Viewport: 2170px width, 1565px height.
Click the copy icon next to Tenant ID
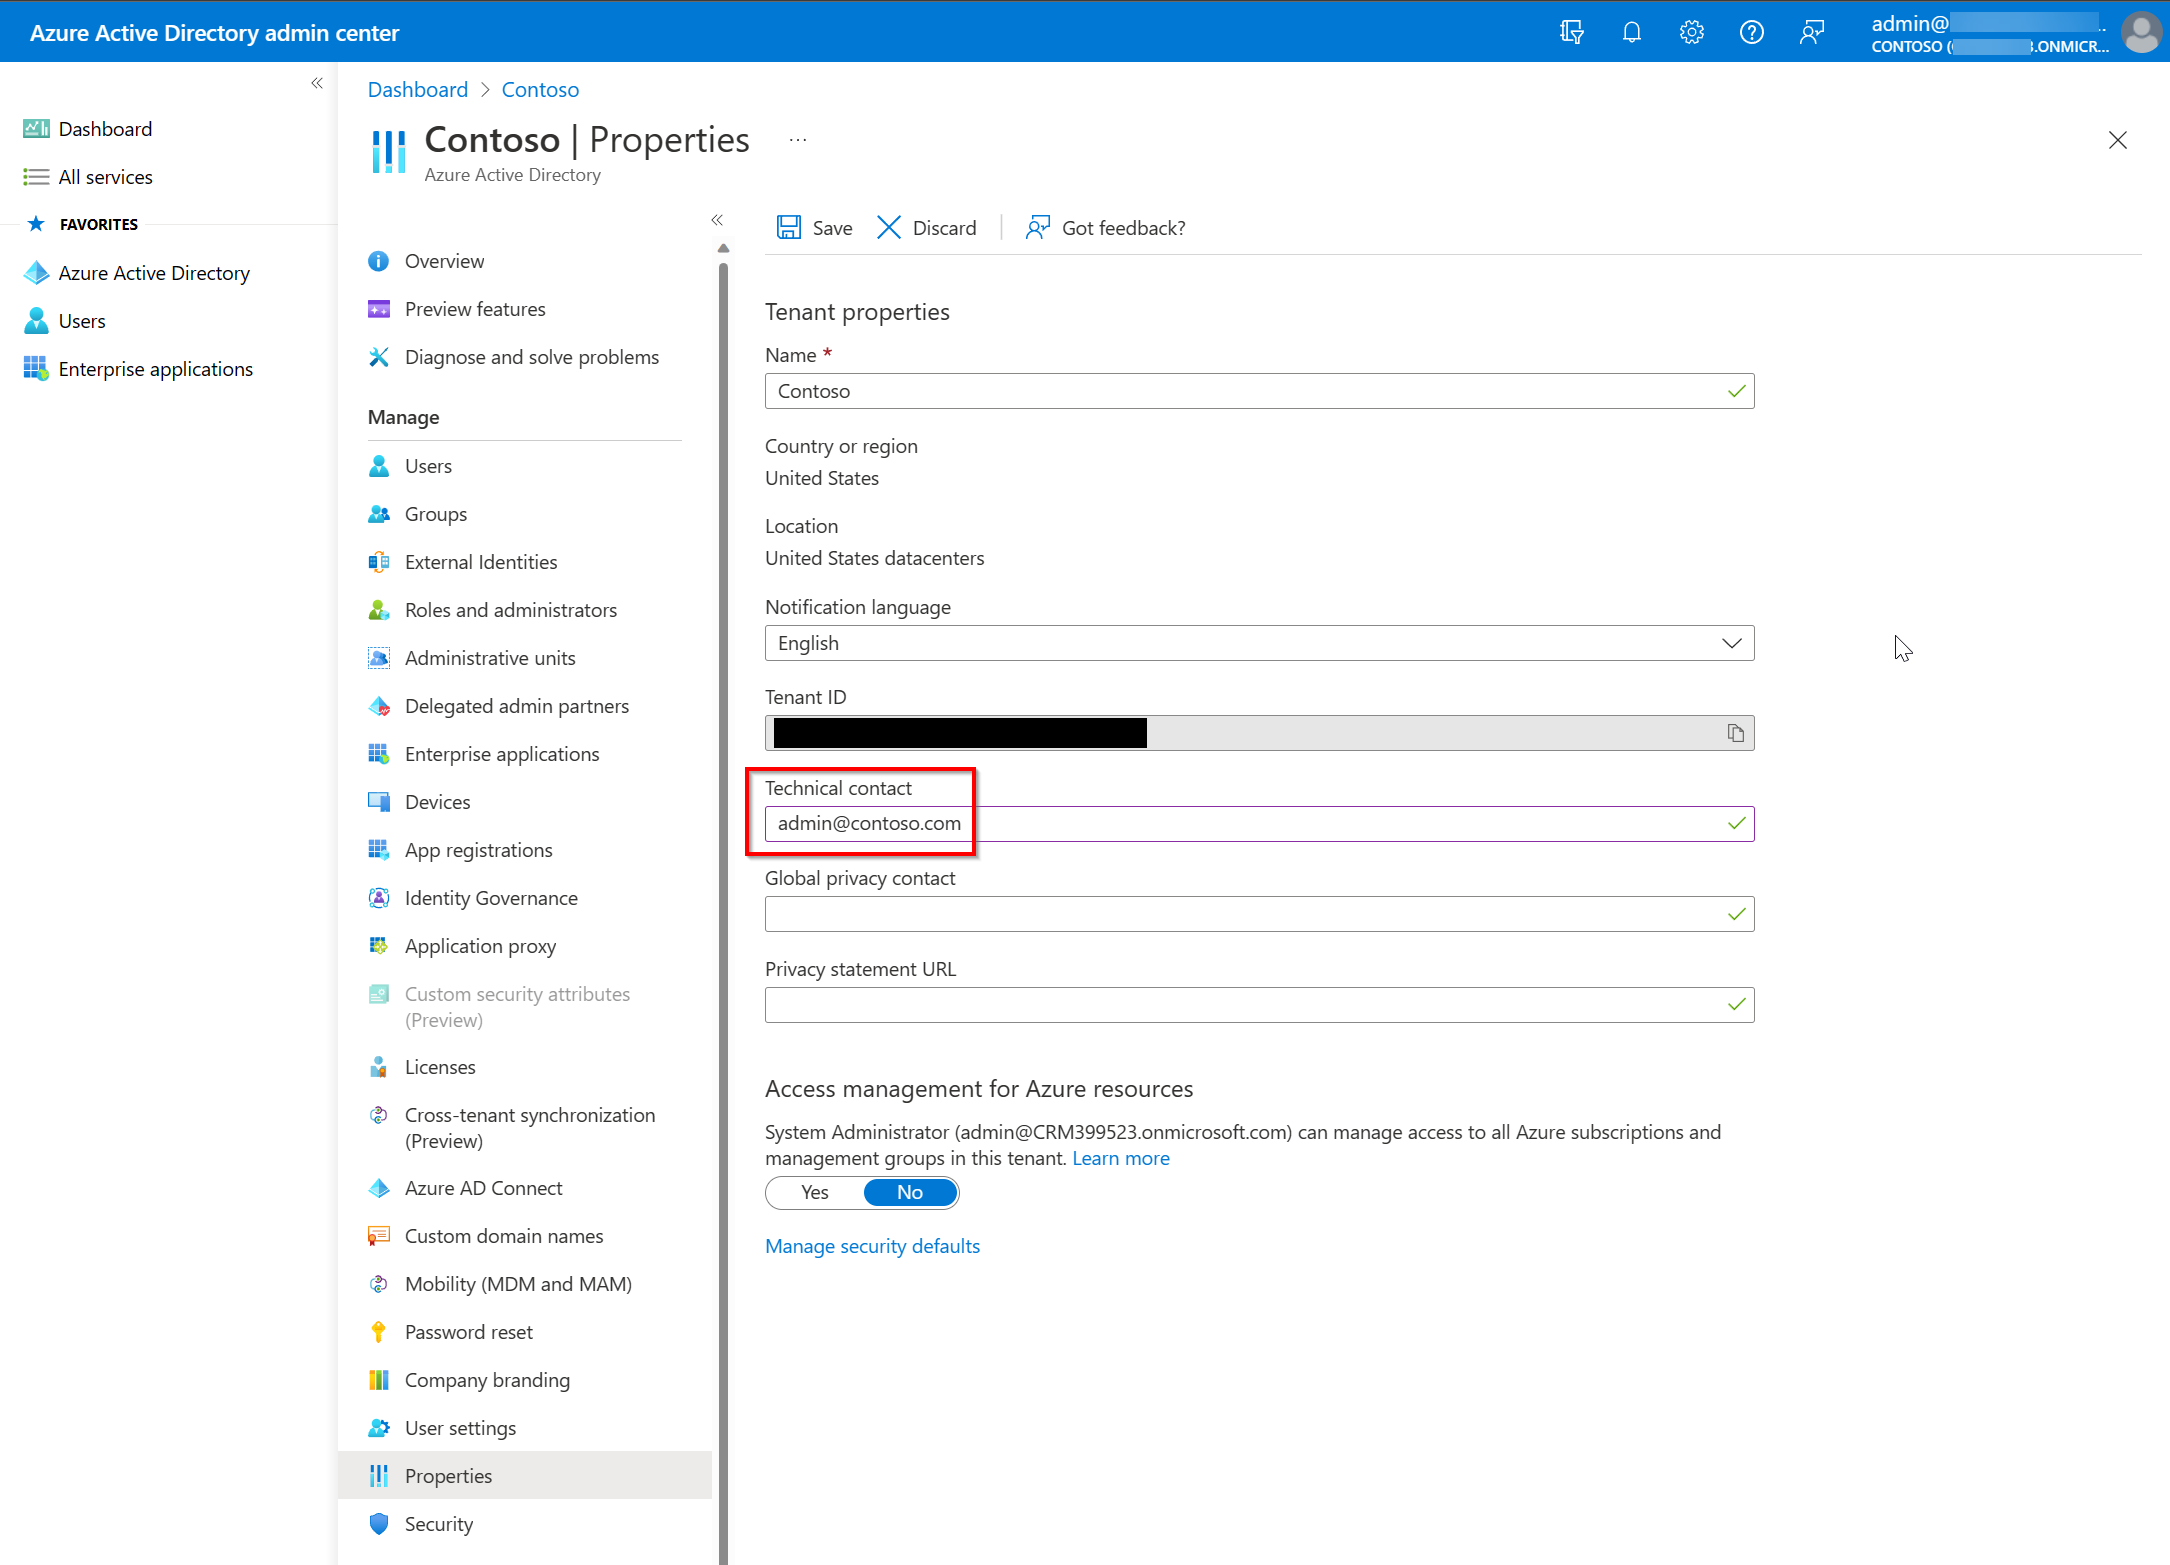coord(1735,731)
